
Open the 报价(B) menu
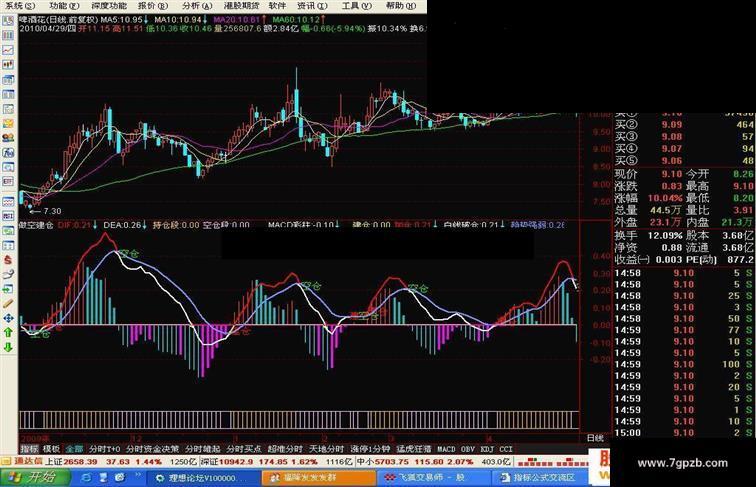coord(153,6)
